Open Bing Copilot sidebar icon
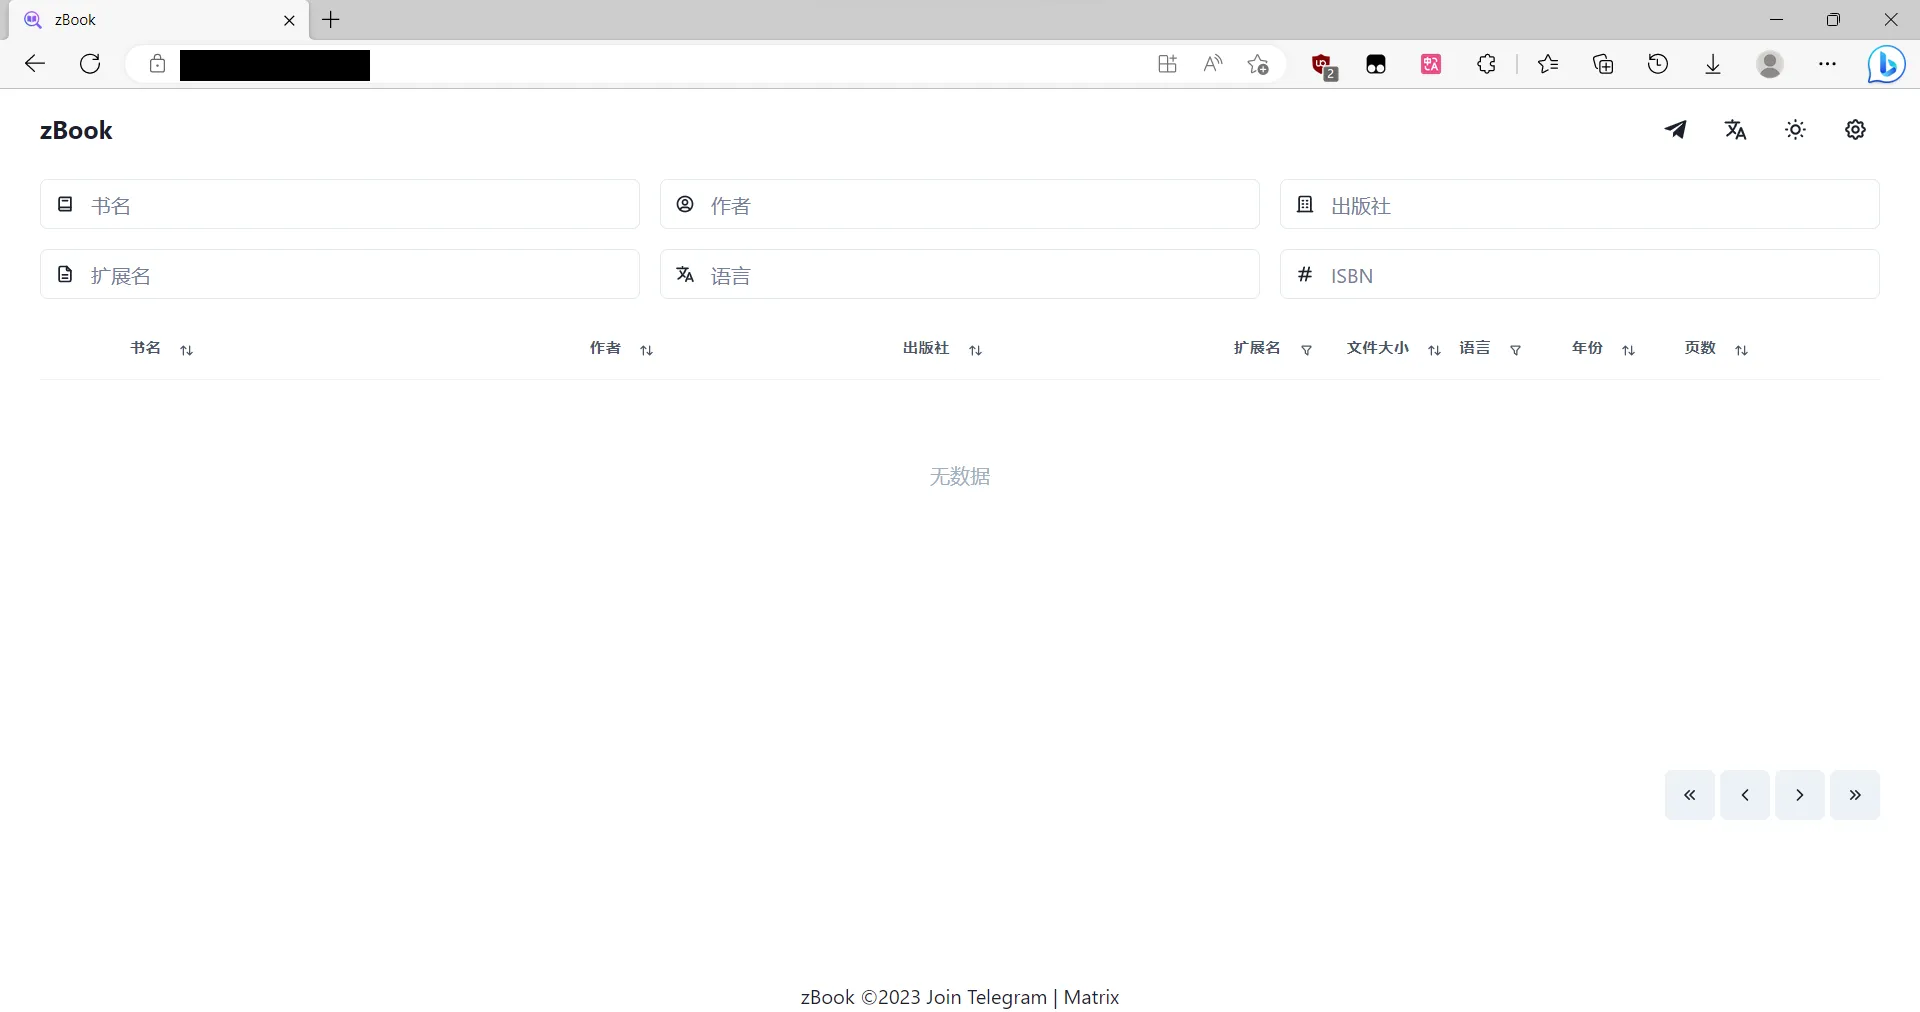1920x1012 pixels. [x=1886, y=65]
